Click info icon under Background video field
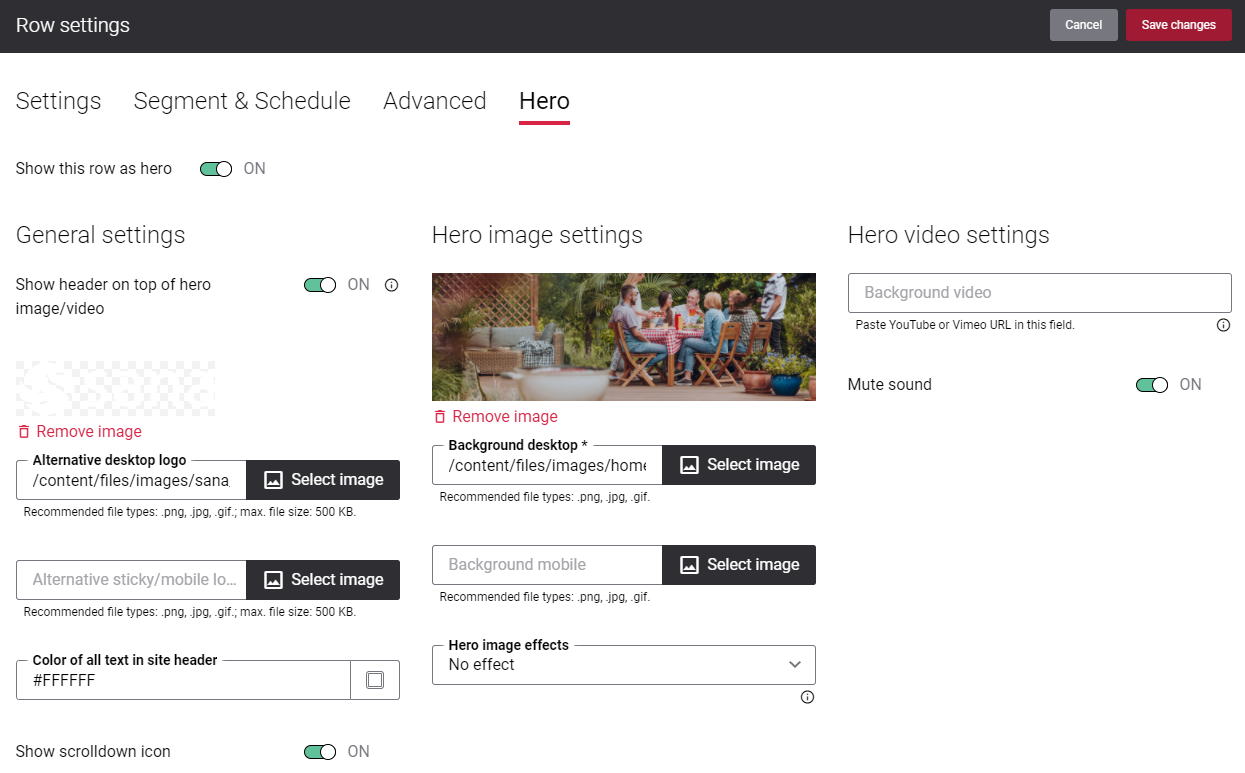The image size is (1245, 773). coord(1223,325)
